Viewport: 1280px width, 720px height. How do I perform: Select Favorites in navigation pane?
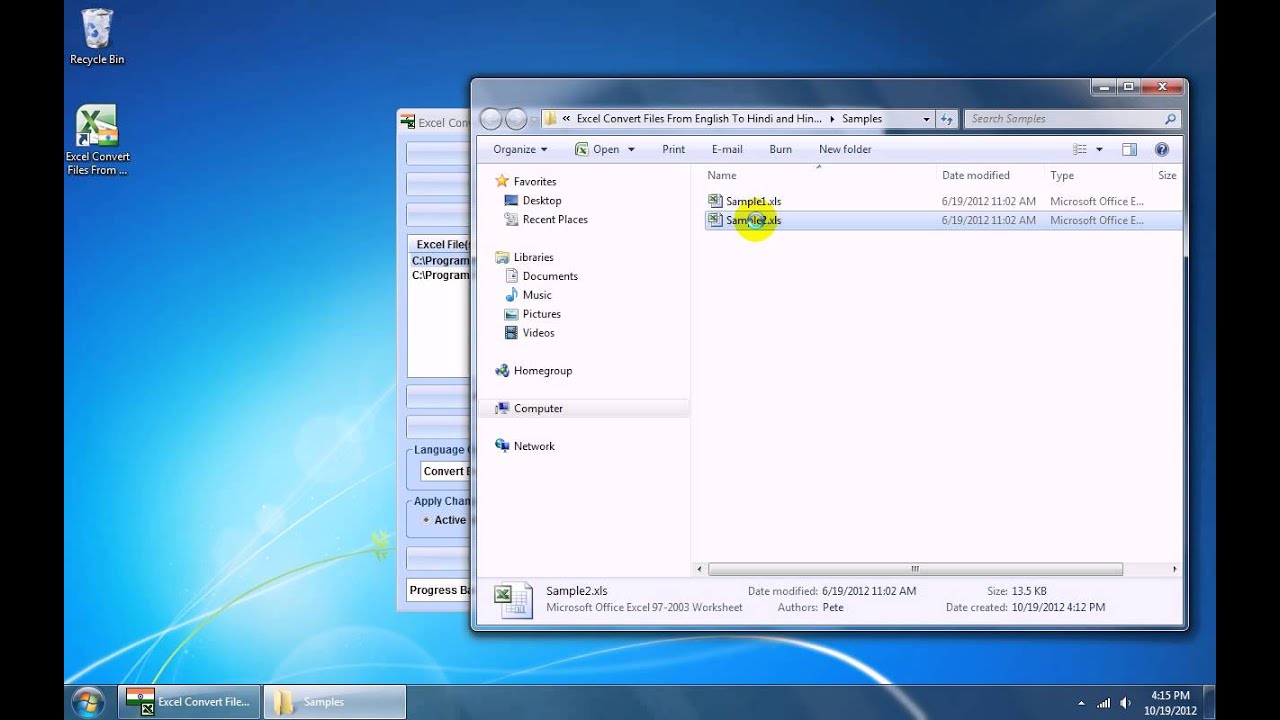(x=534, y=181)
